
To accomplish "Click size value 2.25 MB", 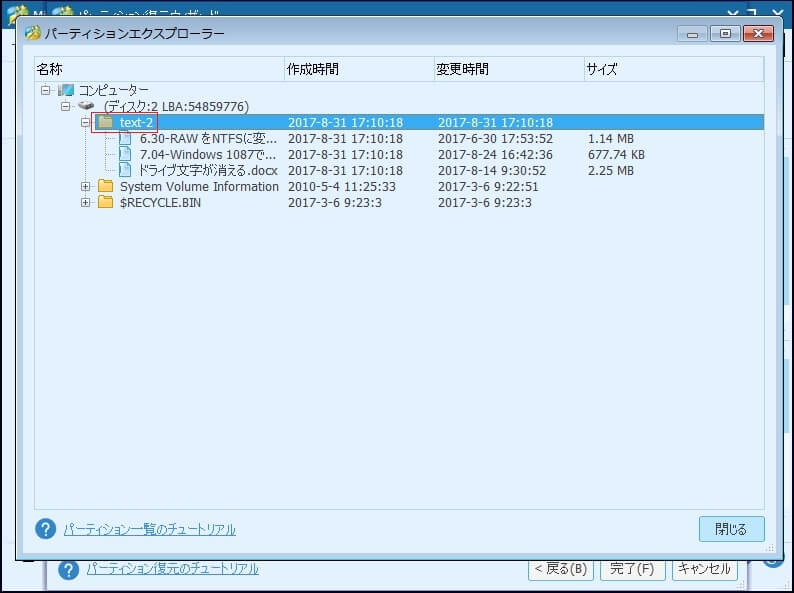I will tap(611, 171).
